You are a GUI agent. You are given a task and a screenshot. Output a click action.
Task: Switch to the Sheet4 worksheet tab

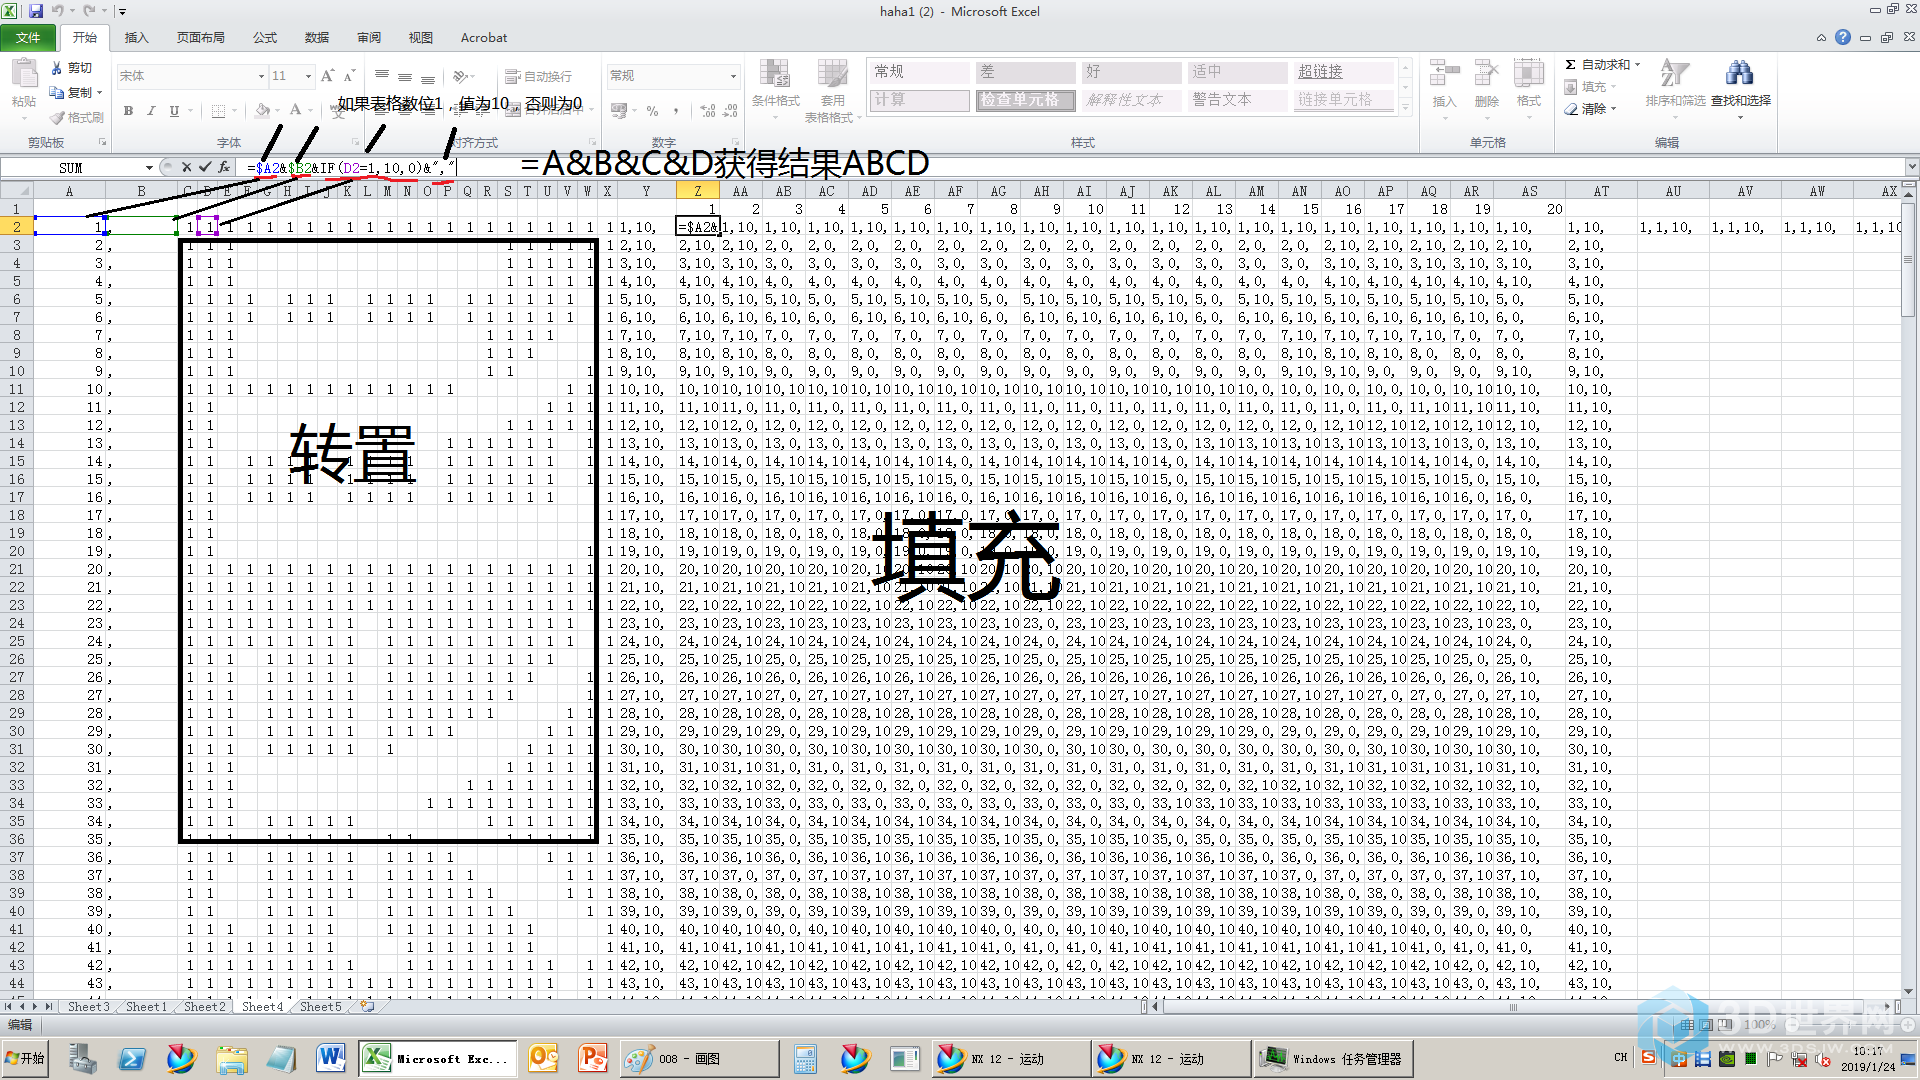(263, 1007)
